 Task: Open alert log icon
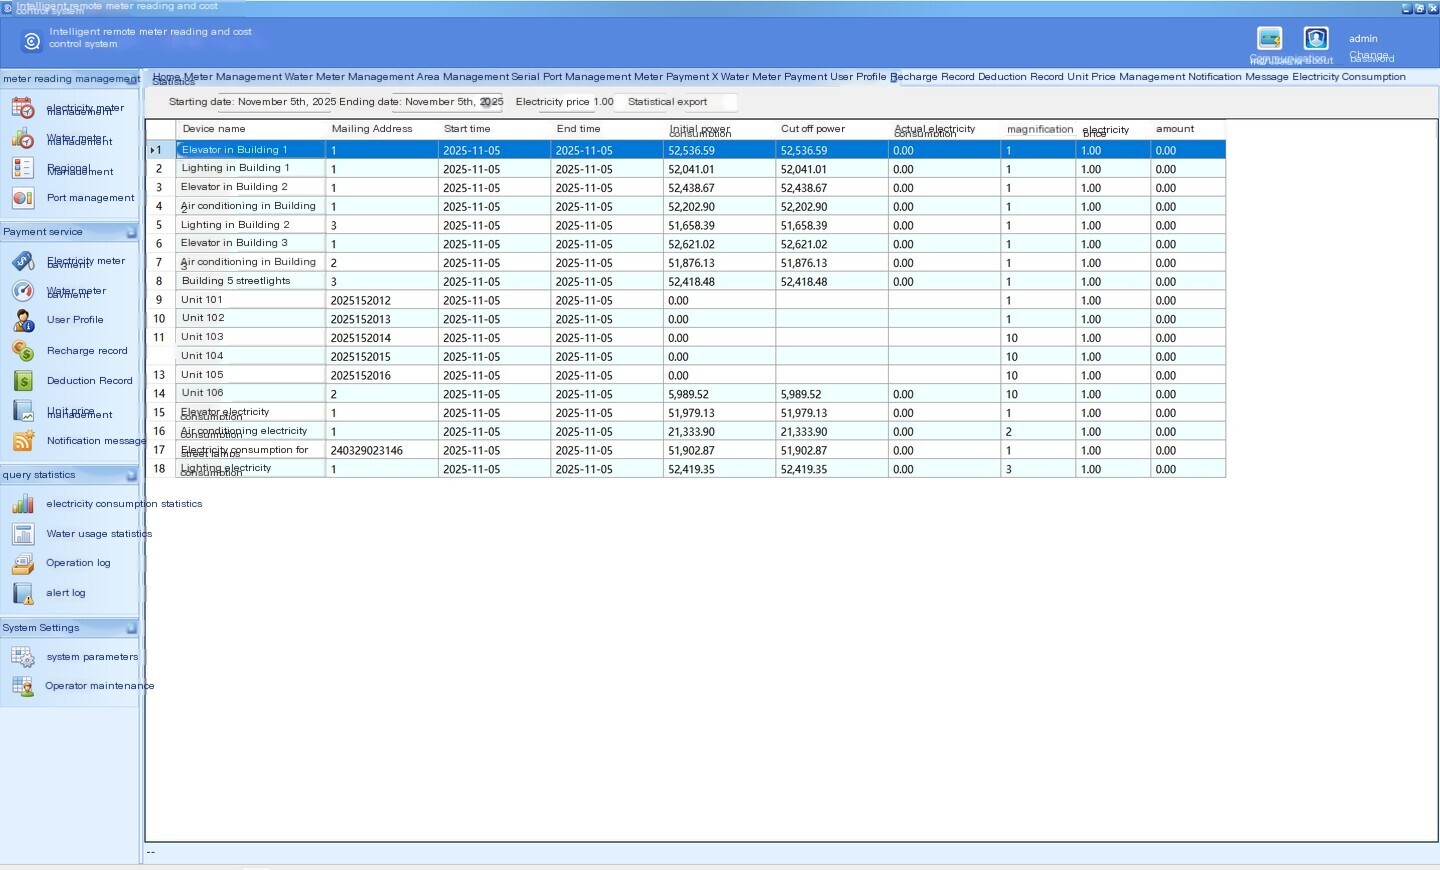coord(23,593)
